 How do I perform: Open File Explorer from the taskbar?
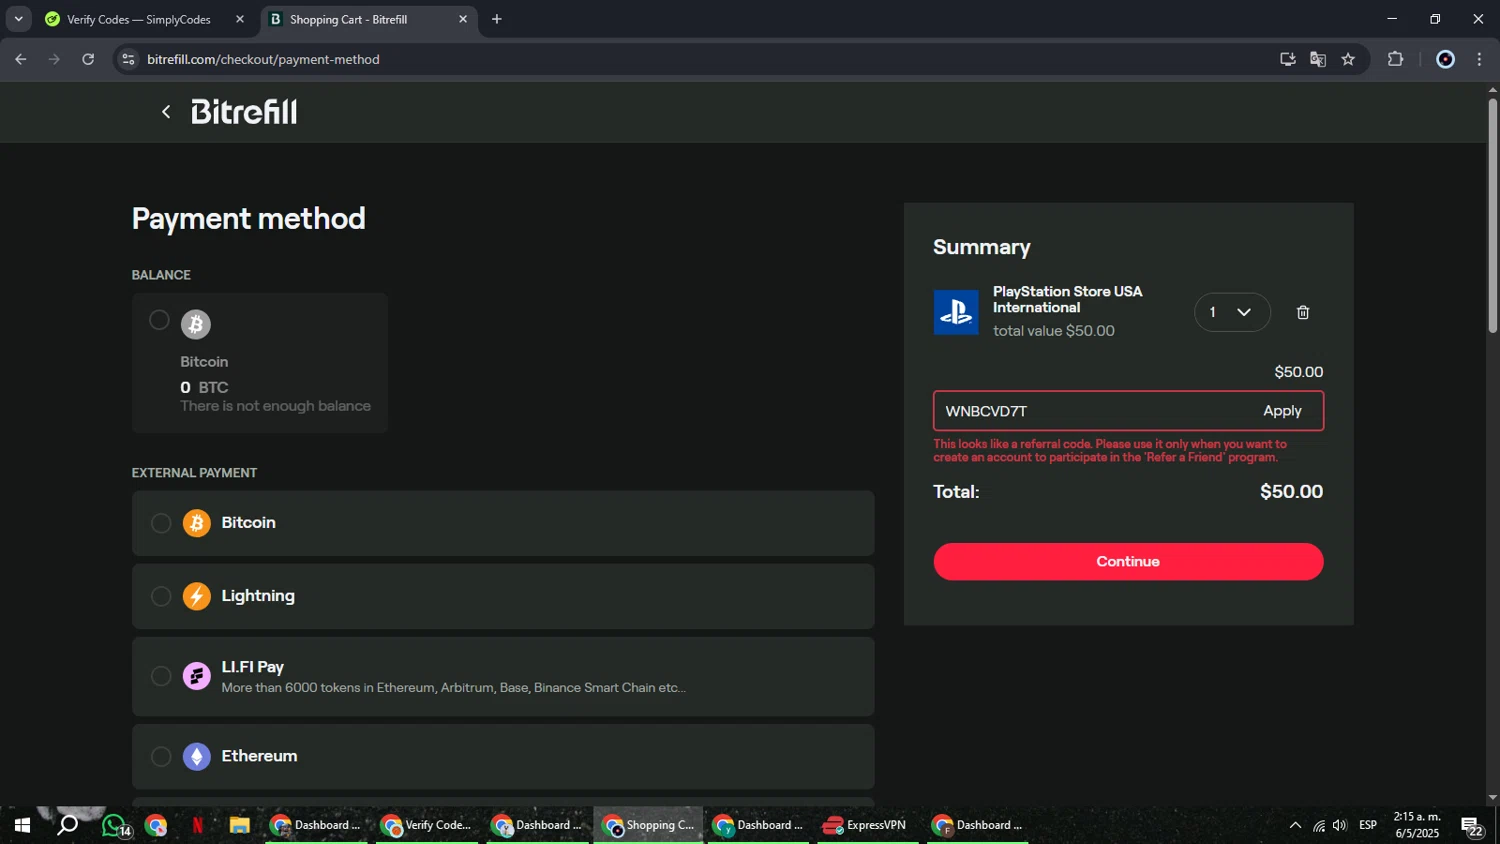[239, 826]
